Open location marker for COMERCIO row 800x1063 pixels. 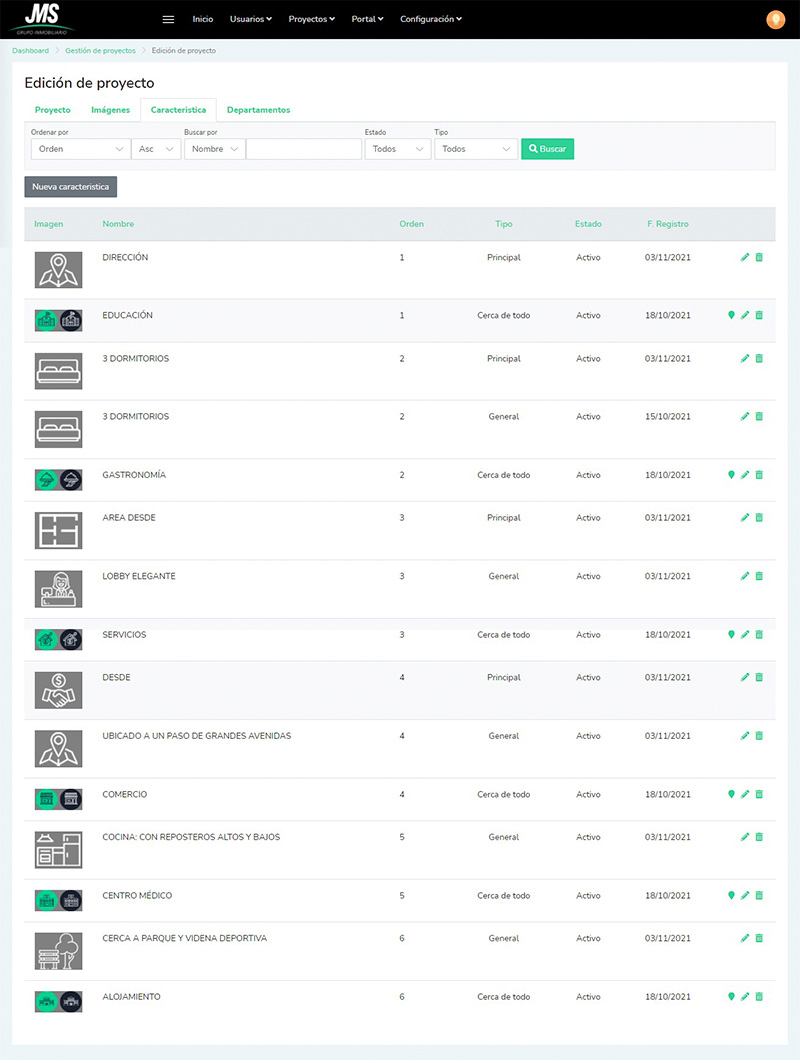point(731,795)
